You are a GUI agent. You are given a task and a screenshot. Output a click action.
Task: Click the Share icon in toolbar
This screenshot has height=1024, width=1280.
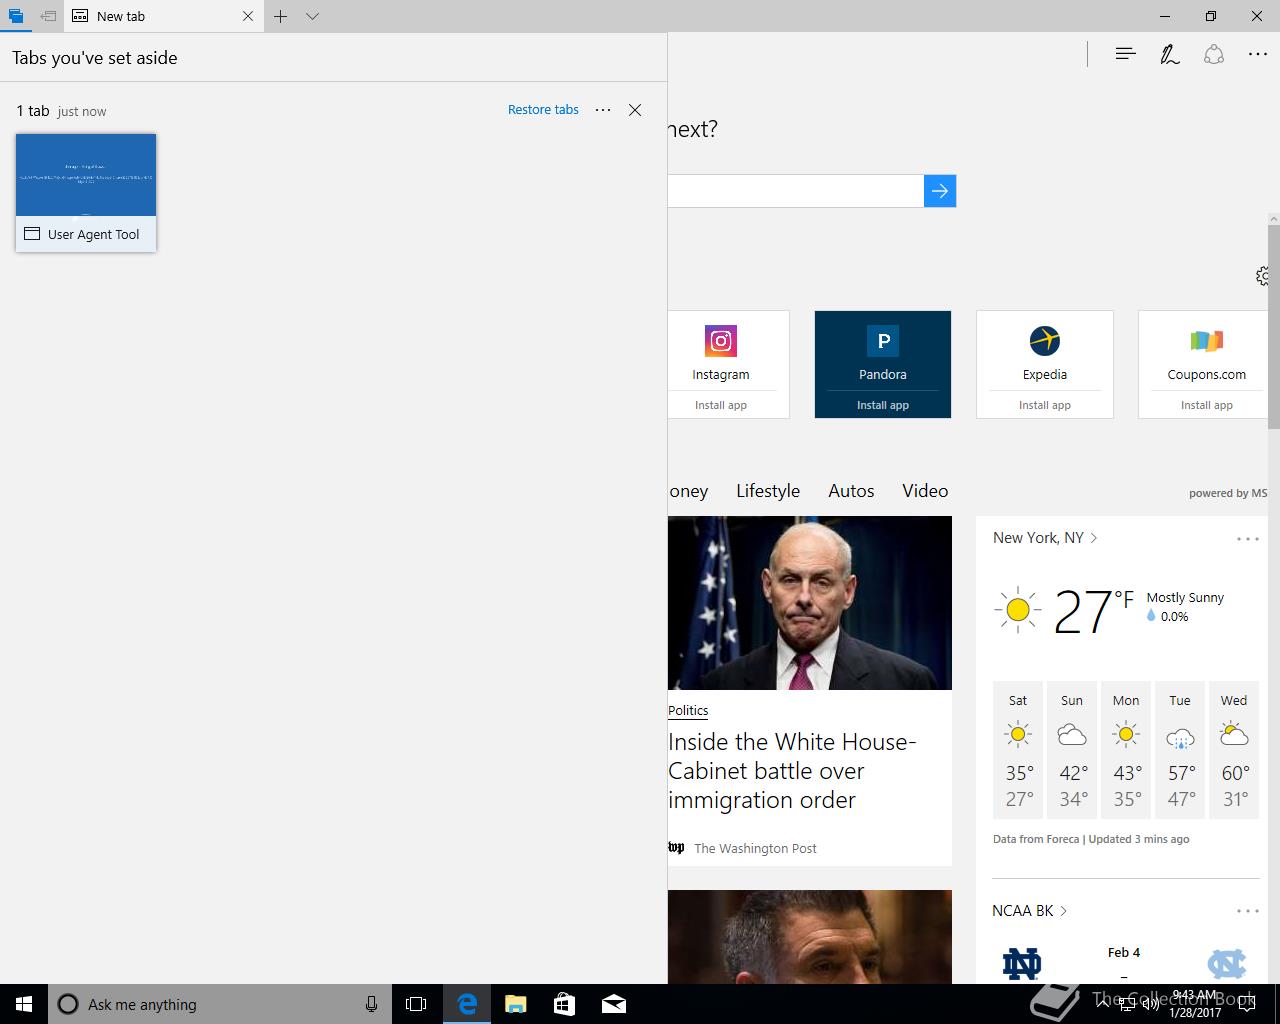1214,54
